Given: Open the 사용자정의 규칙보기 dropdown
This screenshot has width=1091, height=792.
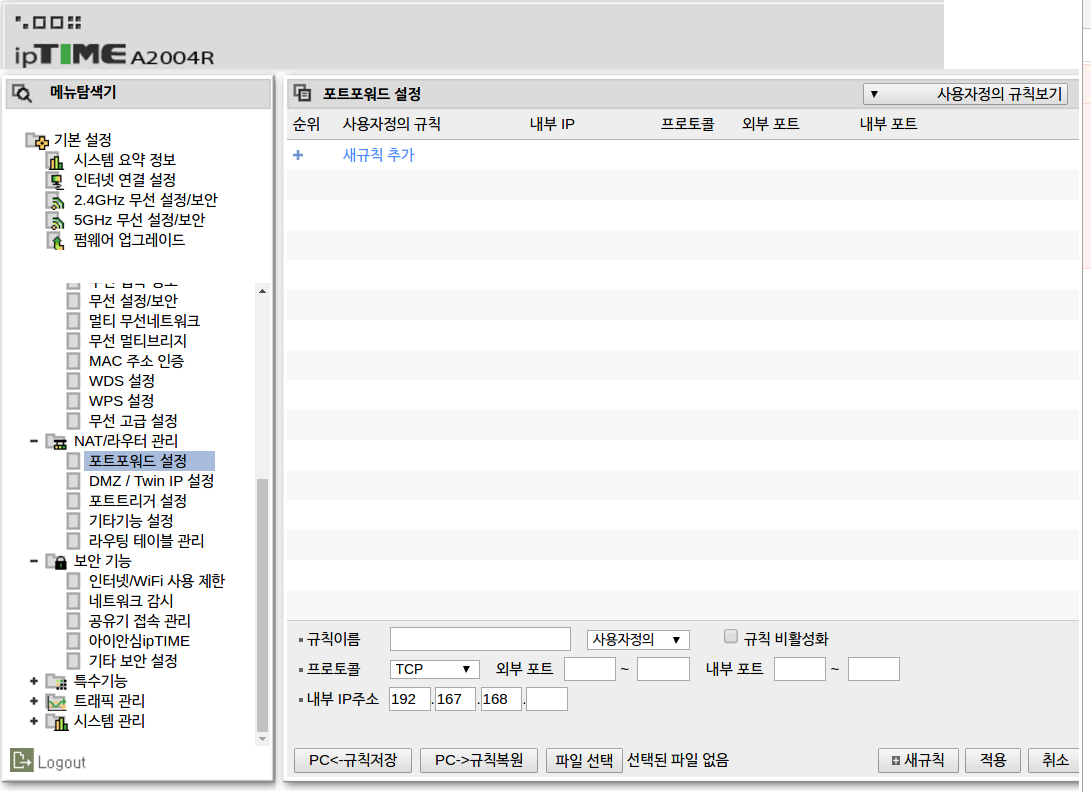Looking at the screenshot, I should 965,94.
